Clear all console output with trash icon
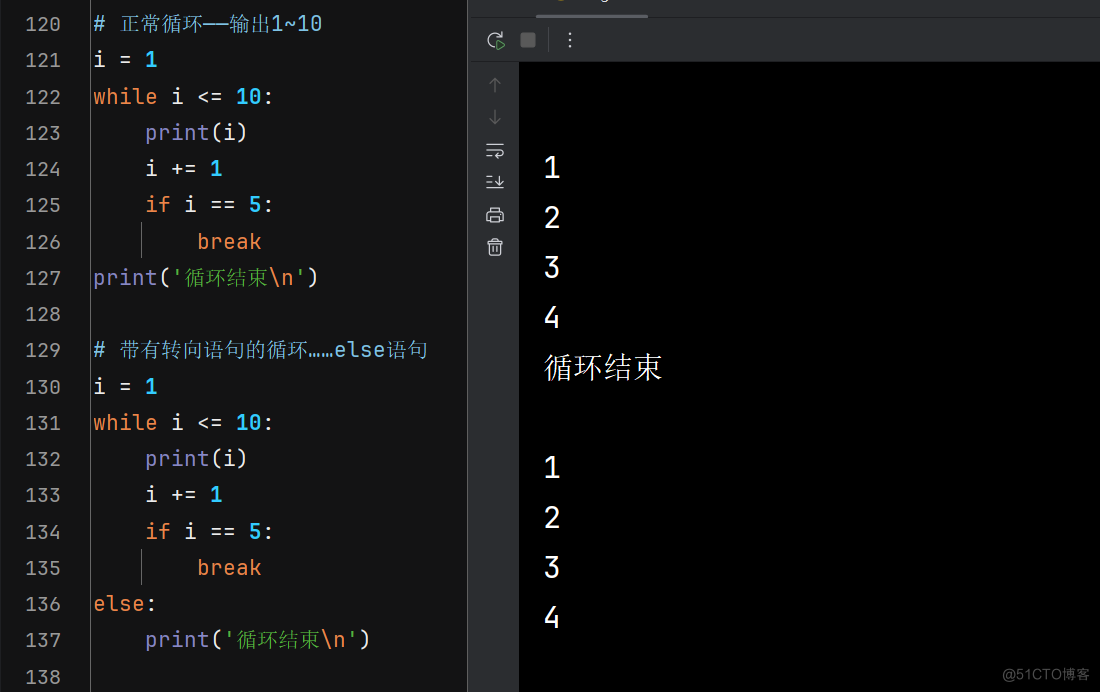This screenshot has height=692, width=1100. [495, 247]
